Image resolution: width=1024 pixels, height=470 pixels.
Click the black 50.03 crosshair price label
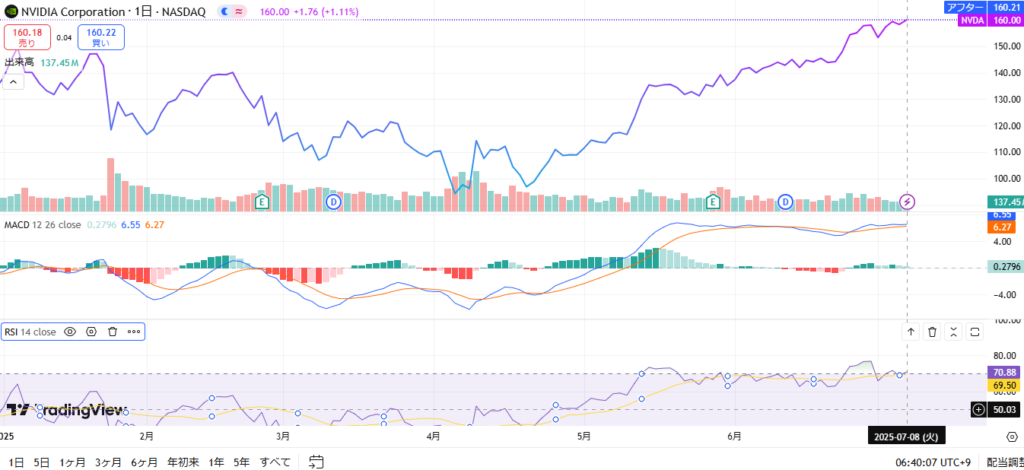(1002, 409)
